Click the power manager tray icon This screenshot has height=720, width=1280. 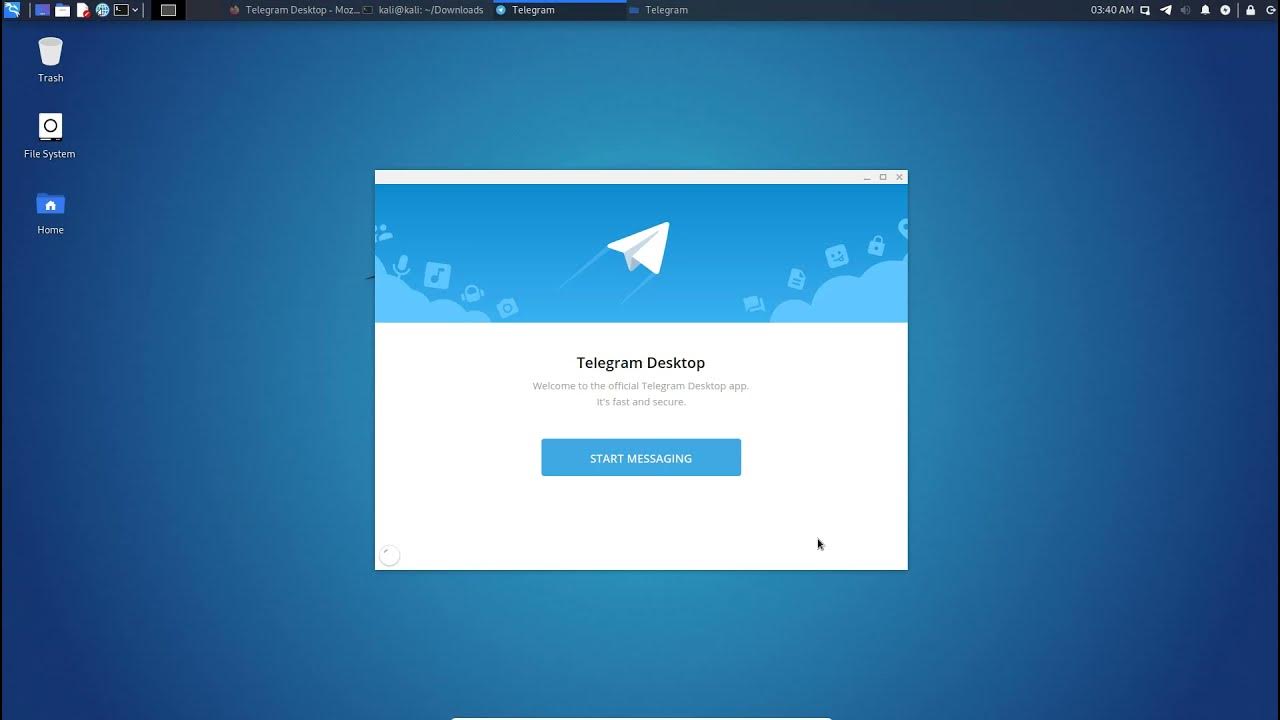1225,10
